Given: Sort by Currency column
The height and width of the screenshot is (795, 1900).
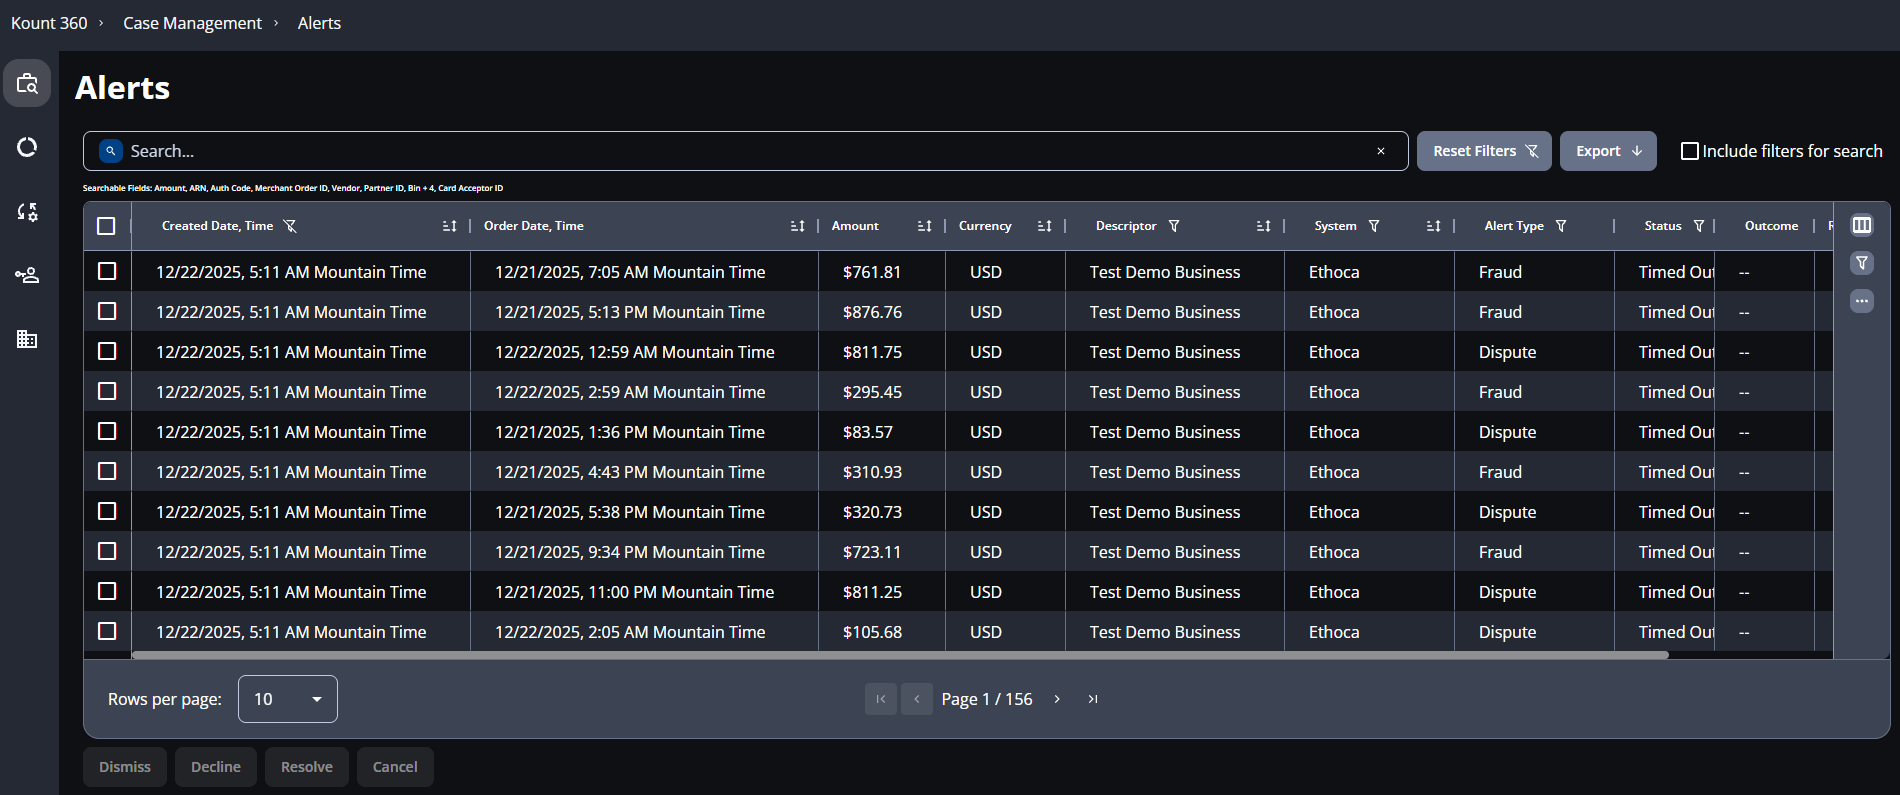Looking at the screenshot, I should coord(1044,226).
